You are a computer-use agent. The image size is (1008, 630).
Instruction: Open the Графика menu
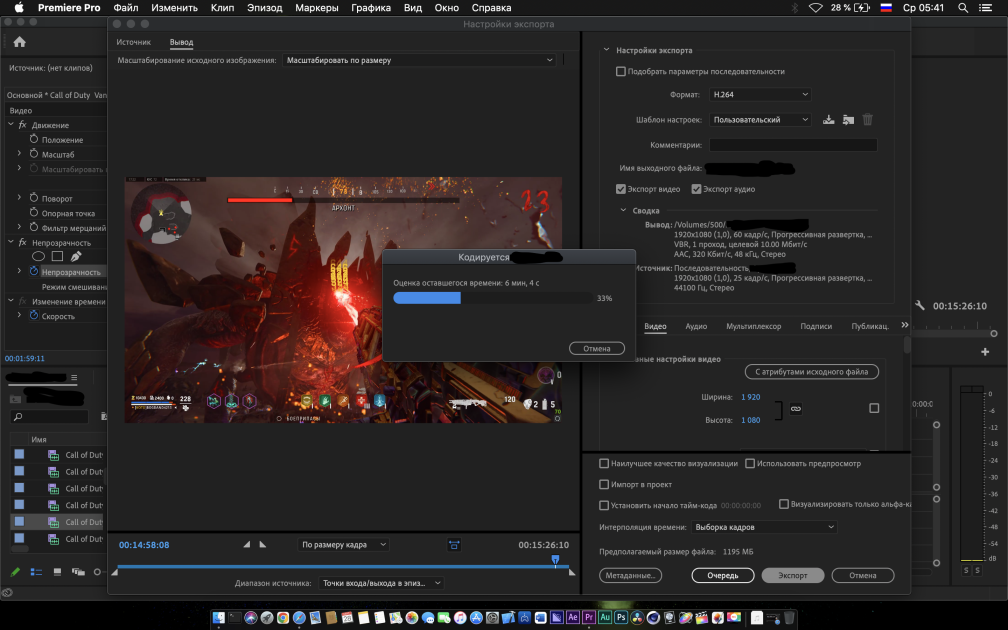click(x=370, y=8)
